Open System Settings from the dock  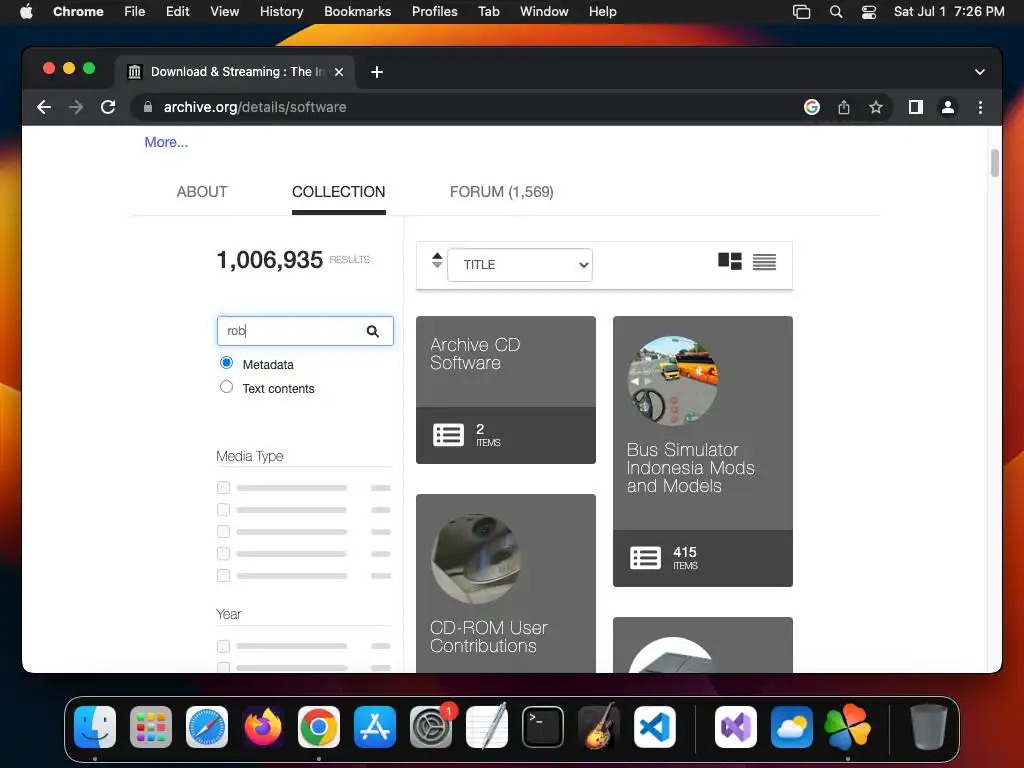coord(431,727)
